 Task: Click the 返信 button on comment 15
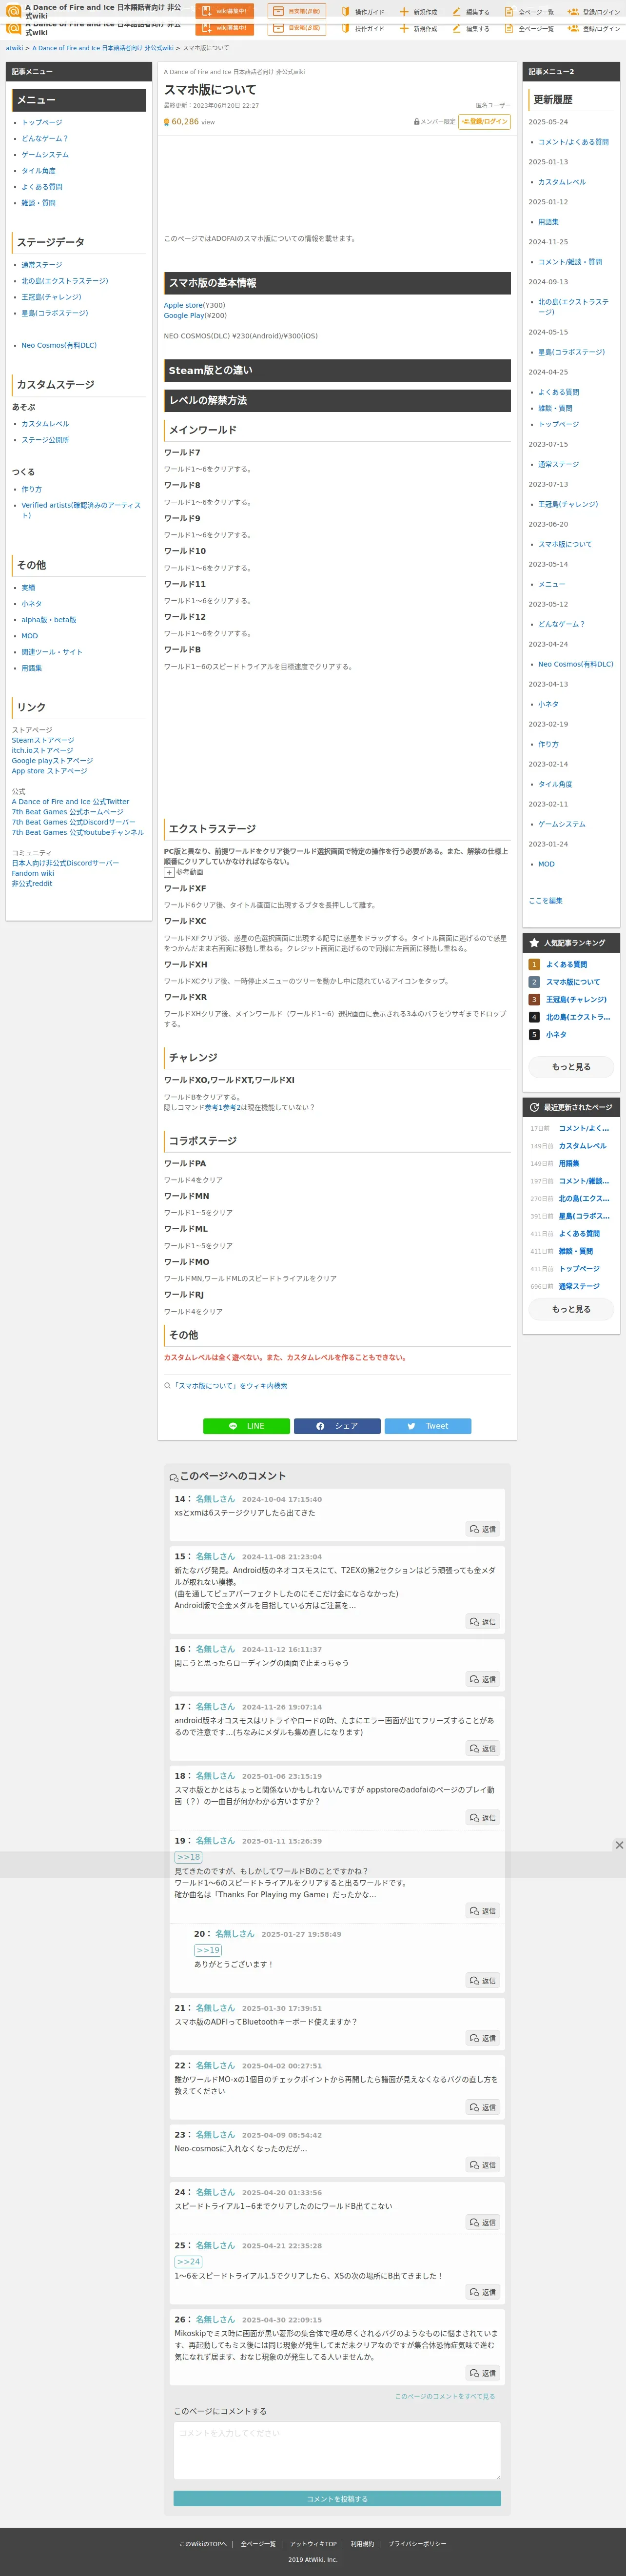pos(482,1622)
